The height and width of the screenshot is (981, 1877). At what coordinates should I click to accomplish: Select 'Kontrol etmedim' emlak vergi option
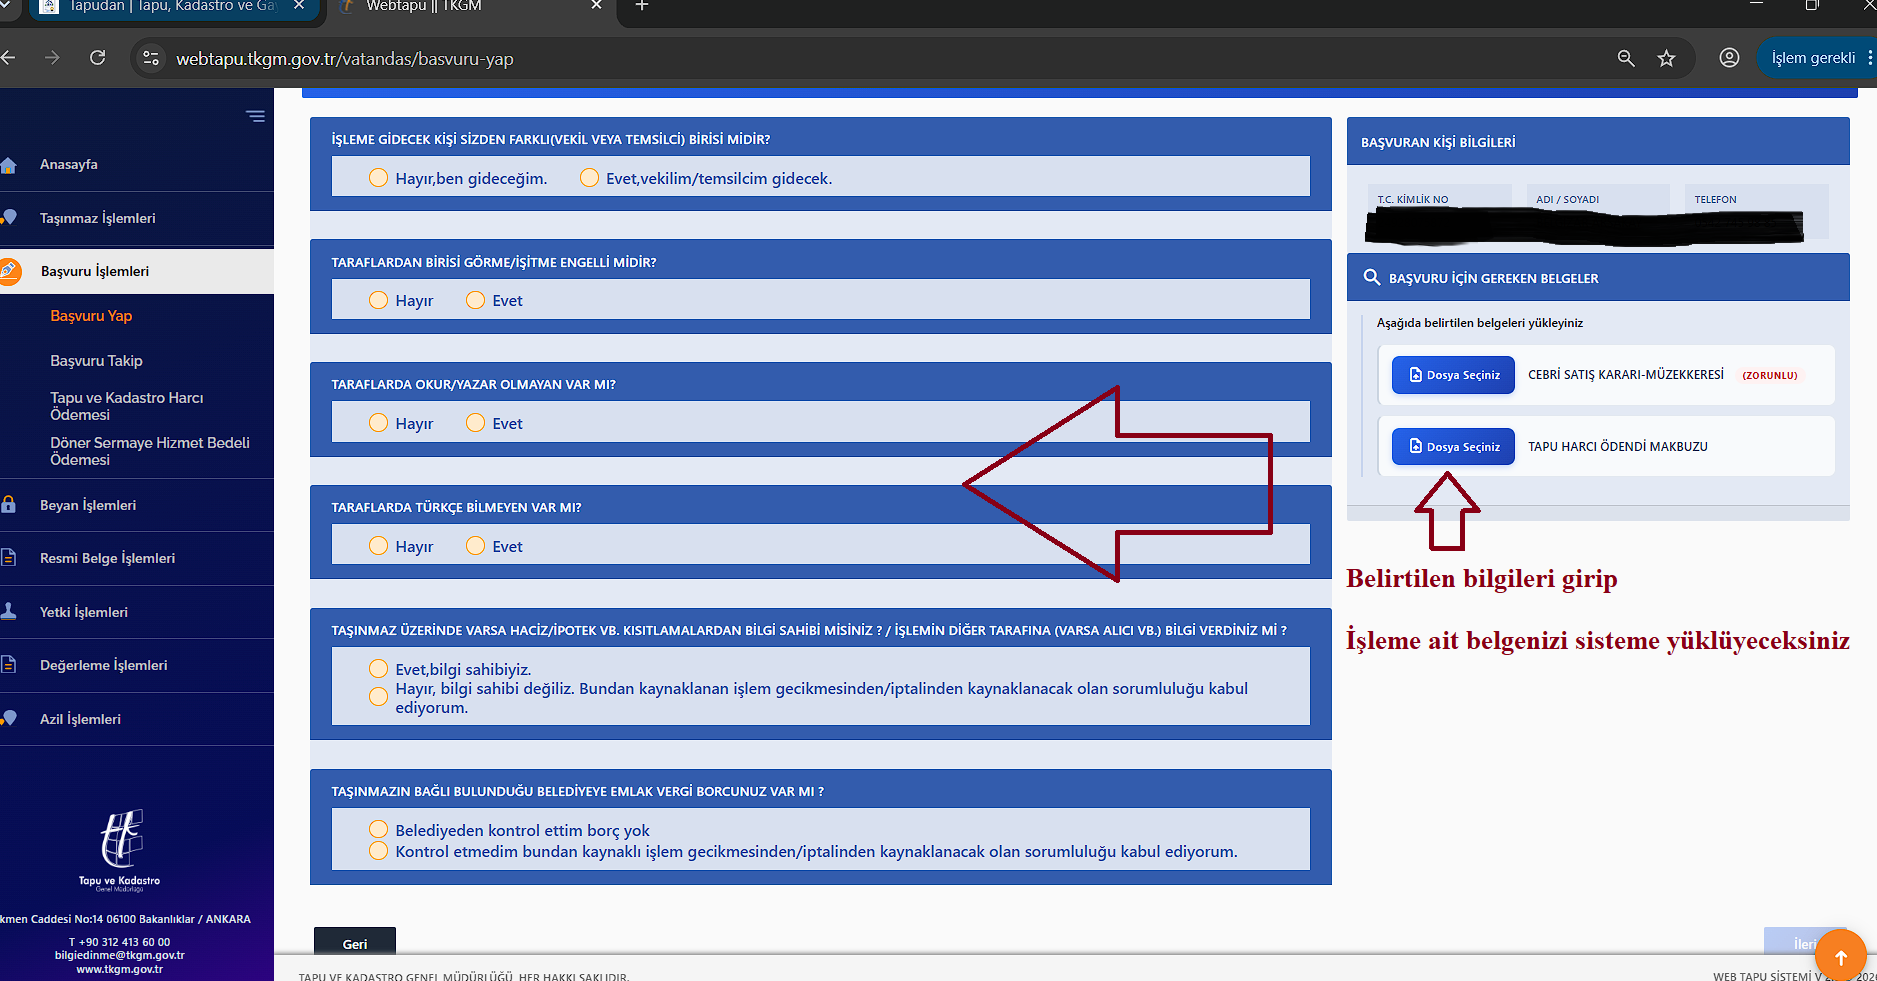[378, 851]
